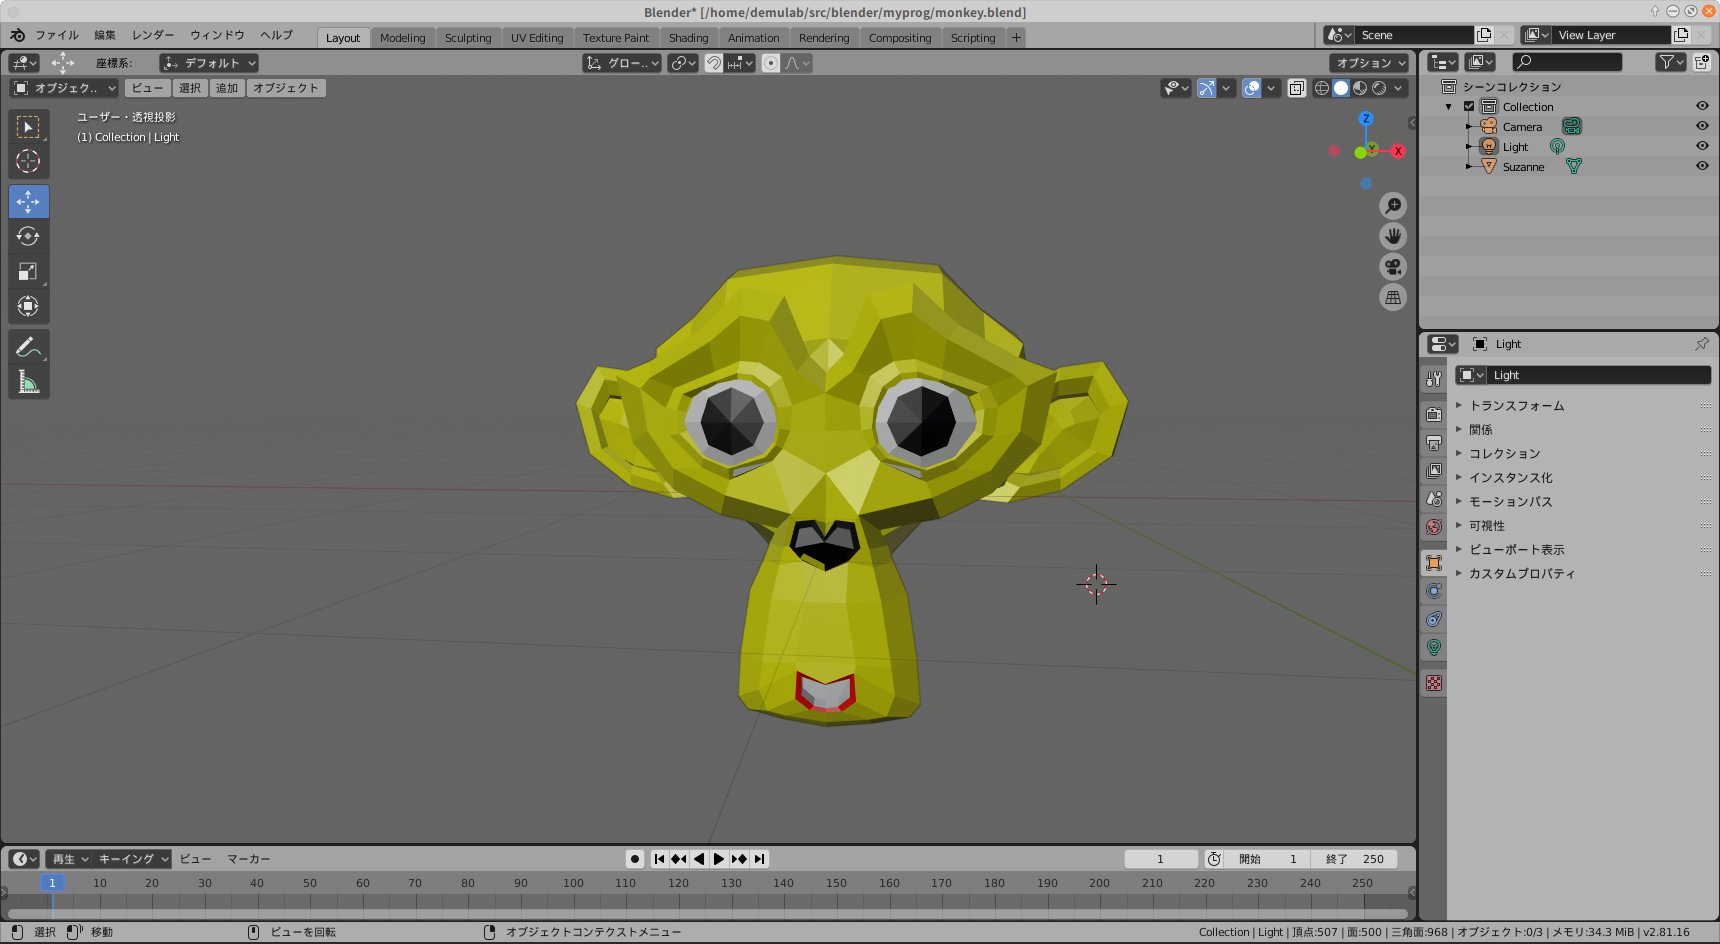The height and width of the screenshot is (944, 1720).
Task: Open the オプション dropdown in viewport header
Action: click(x=1370, y=63)
